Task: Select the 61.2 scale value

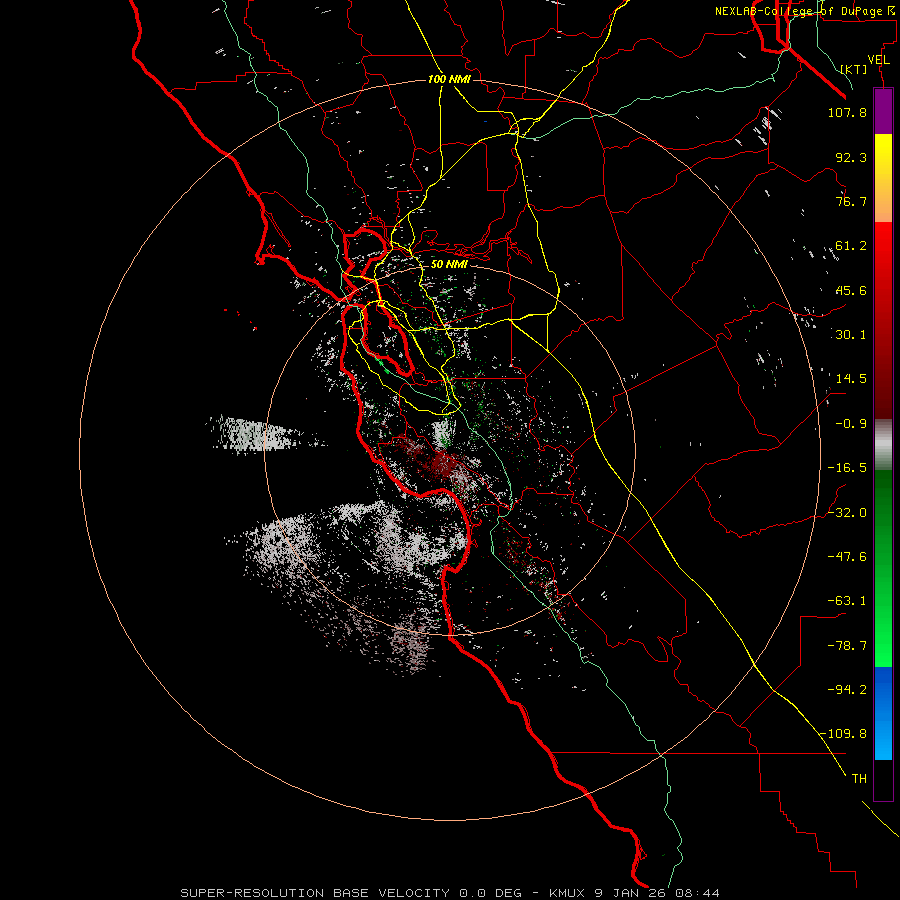Action: [x=851, y=246]
